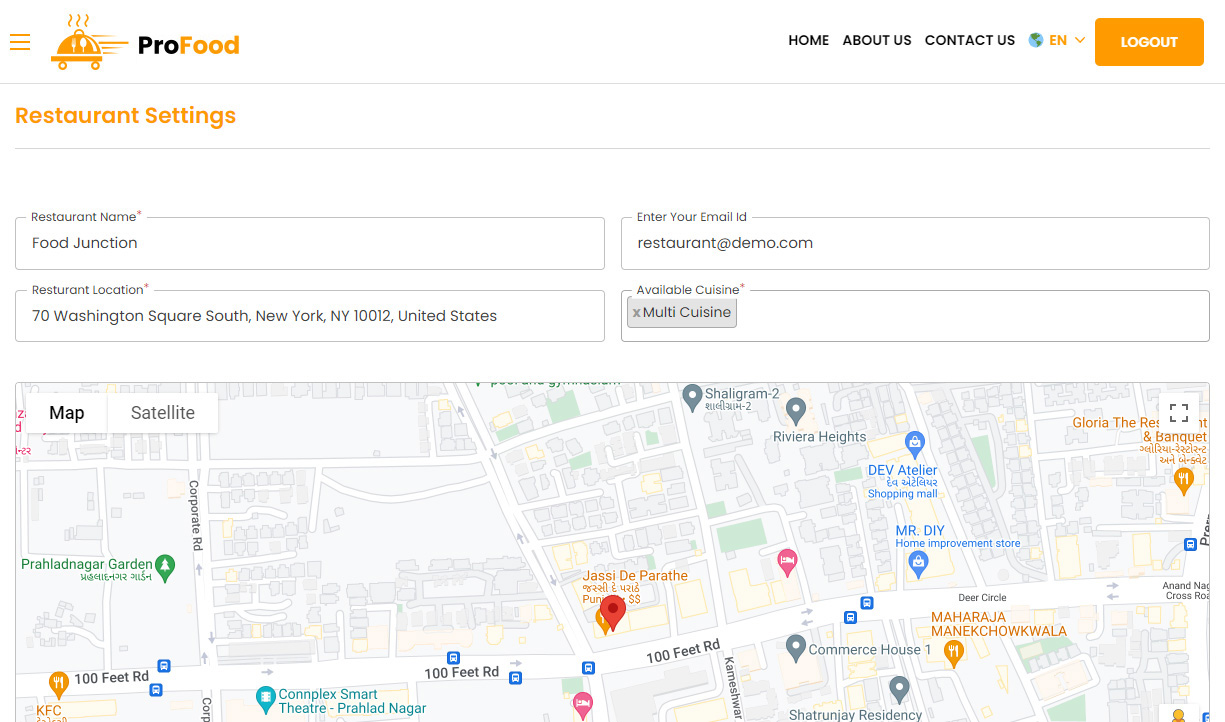Image resolution: width=1225 pixels, height=722 pixels.
Task: Open the Available Cuisine selector
Action: point(915,316)
